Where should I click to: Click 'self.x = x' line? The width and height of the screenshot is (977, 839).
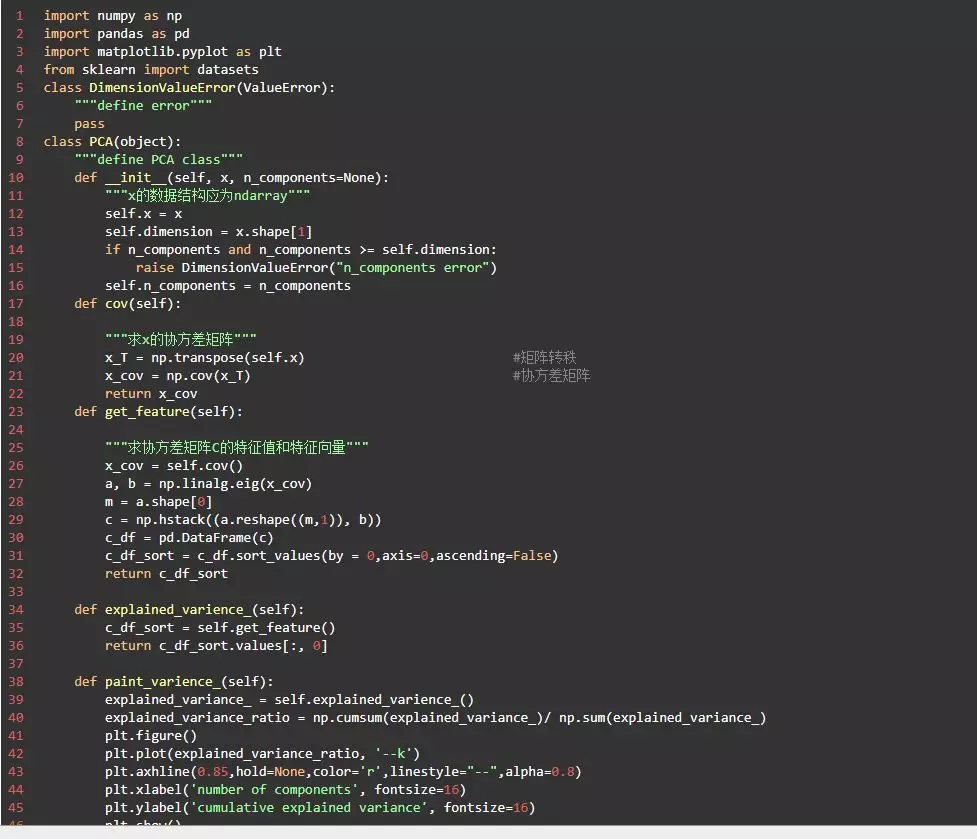144,214
